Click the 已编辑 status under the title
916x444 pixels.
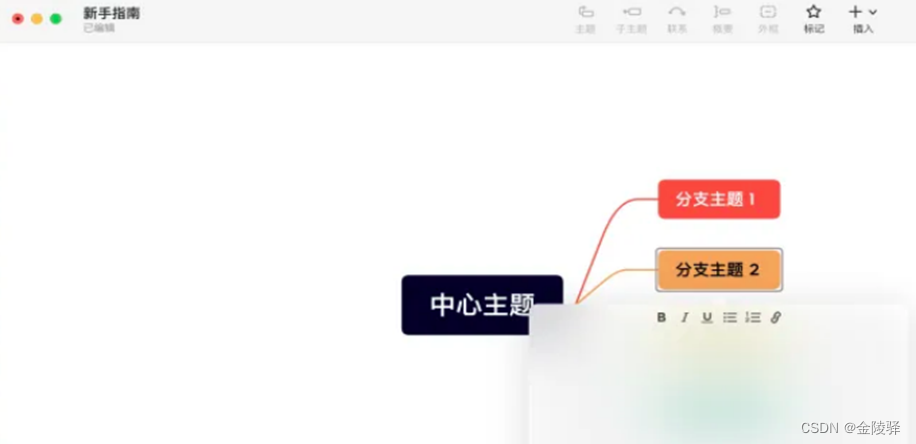(x=99, y=27)
